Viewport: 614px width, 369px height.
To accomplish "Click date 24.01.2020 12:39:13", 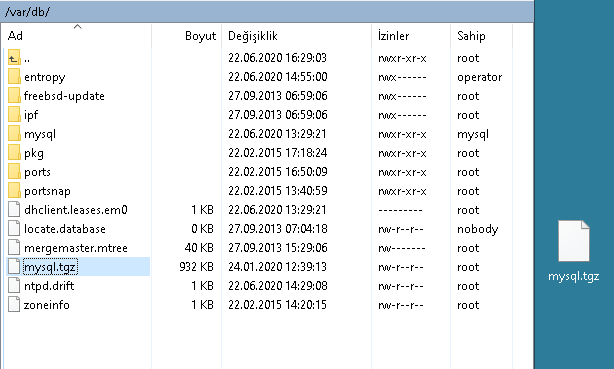I will pos(277,267).
